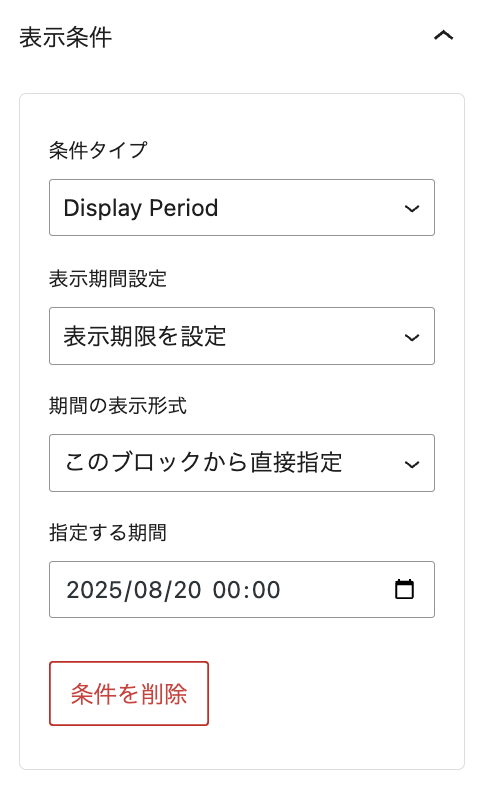Select the hour segment of the time

pos(225,590)
